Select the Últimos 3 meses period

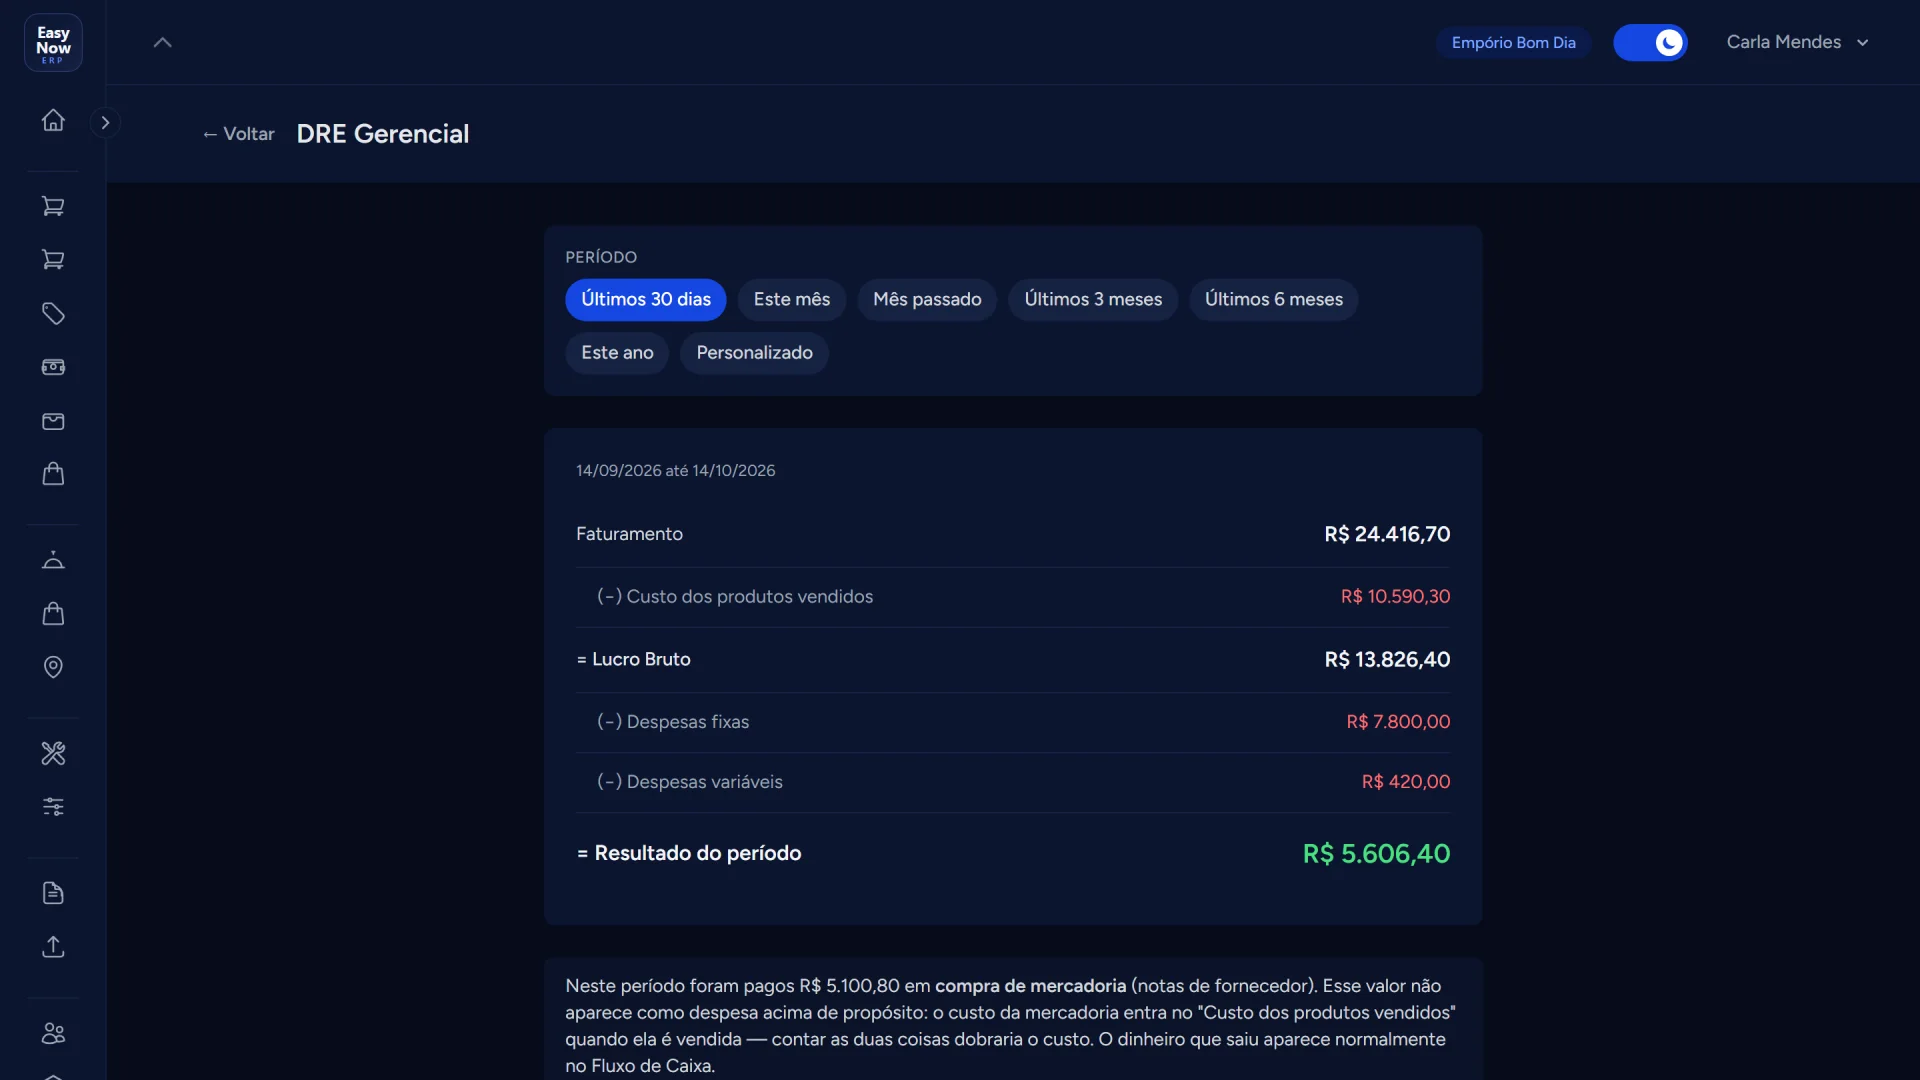pos(1093,300)
